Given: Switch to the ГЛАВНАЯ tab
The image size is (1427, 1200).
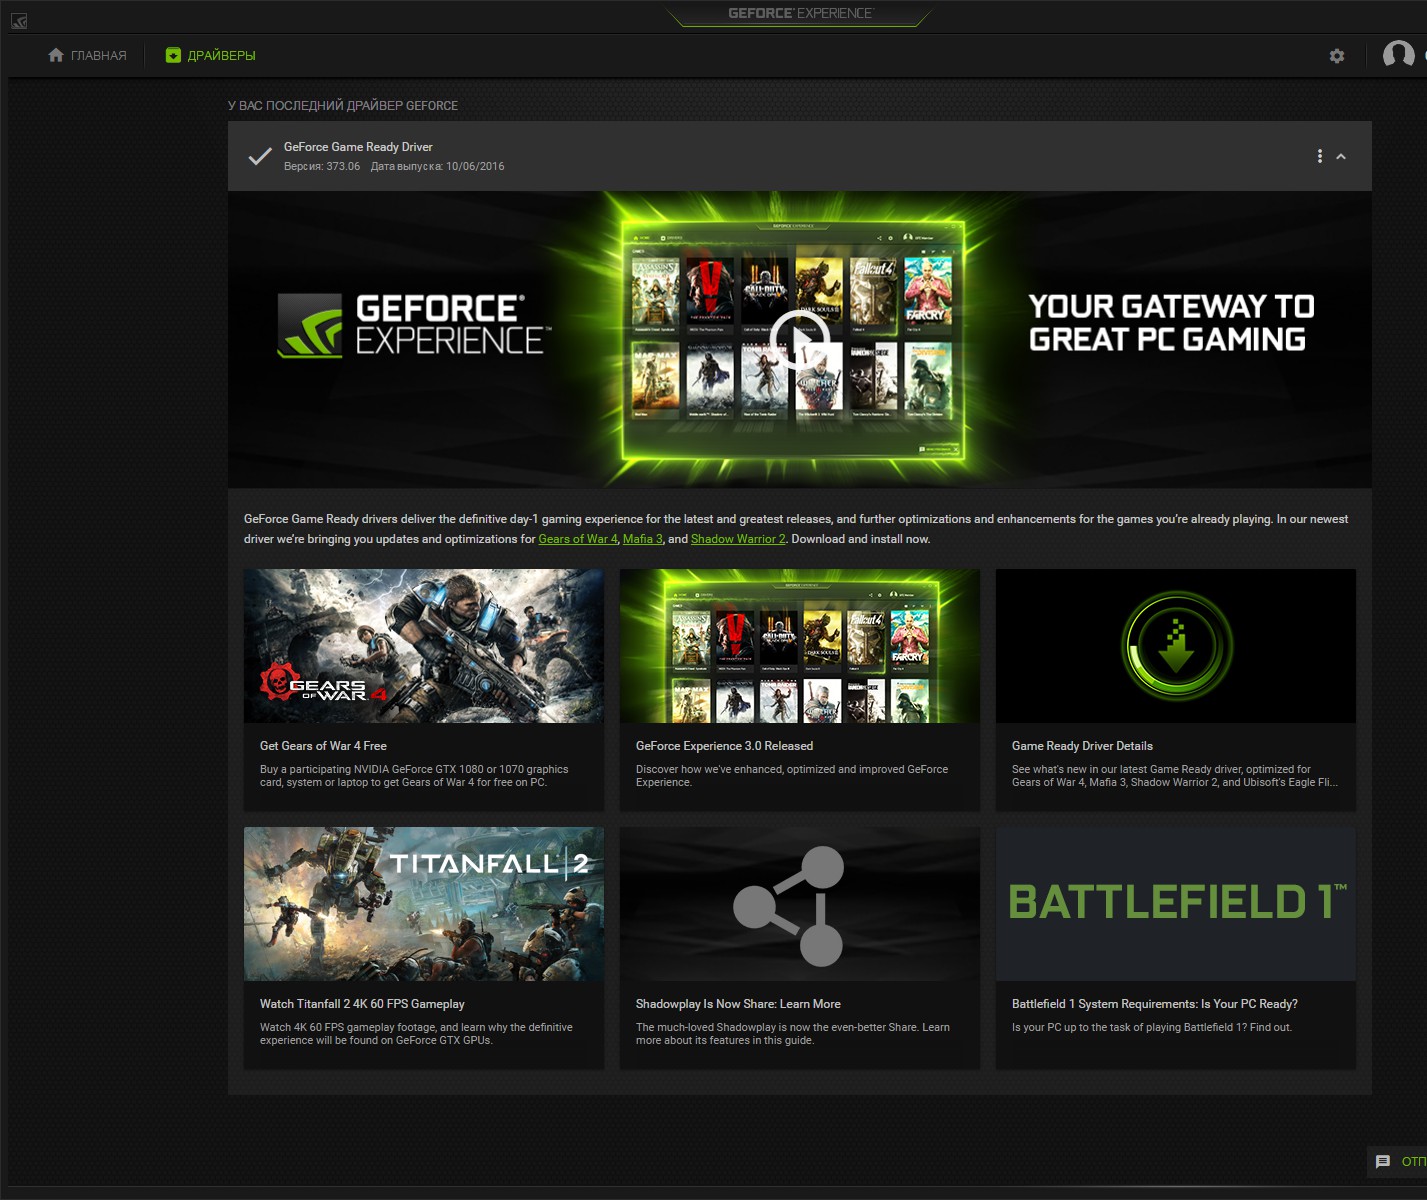Looking at the screenshot, I should click(87, 55).
